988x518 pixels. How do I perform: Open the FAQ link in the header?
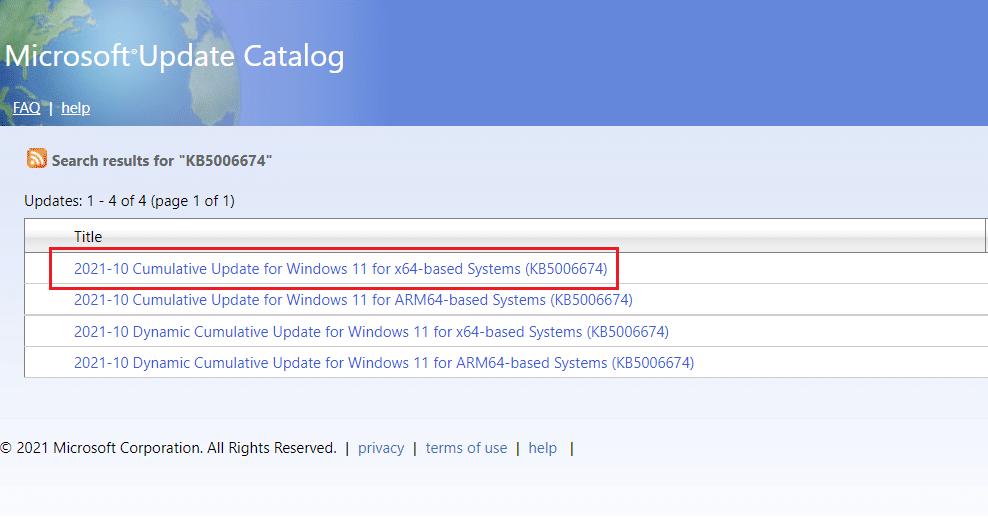click(26, 108)
